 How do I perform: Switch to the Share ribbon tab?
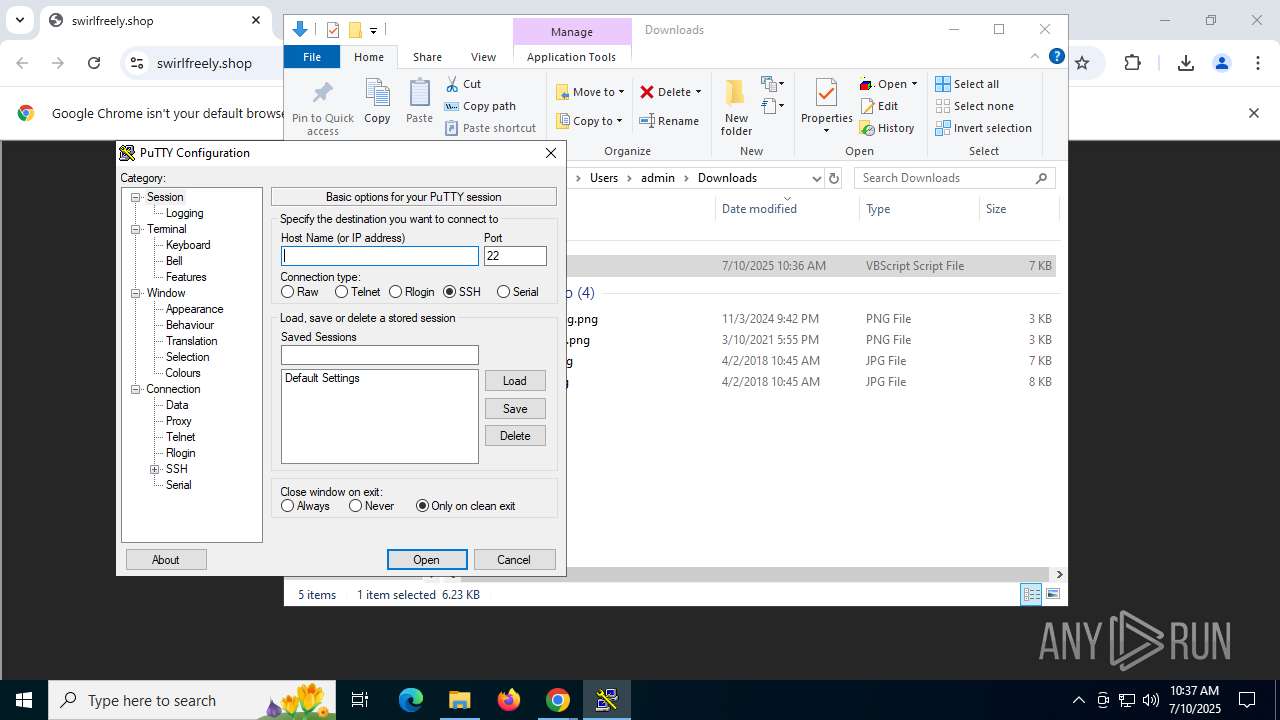[427, 57]
